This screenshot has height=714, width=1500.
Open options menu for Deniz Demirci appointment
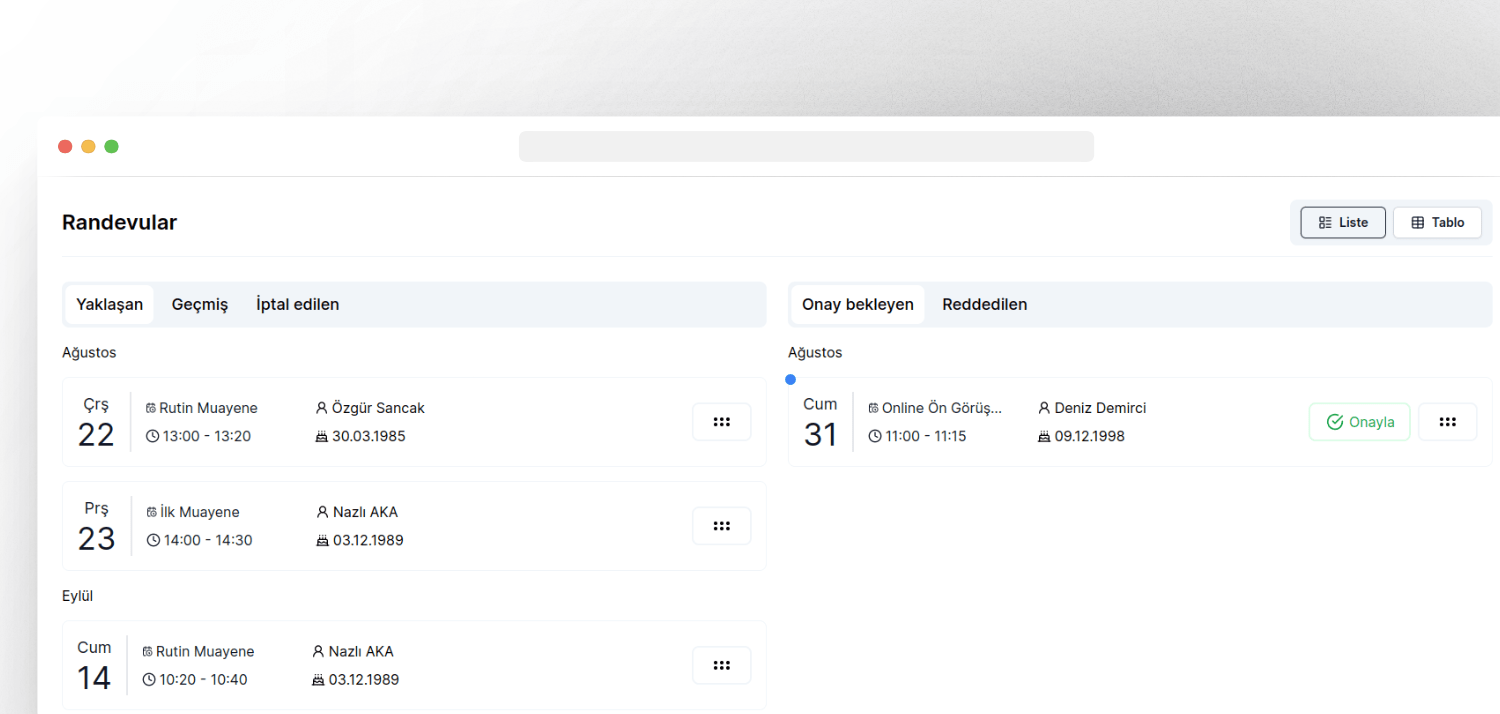1446,422
